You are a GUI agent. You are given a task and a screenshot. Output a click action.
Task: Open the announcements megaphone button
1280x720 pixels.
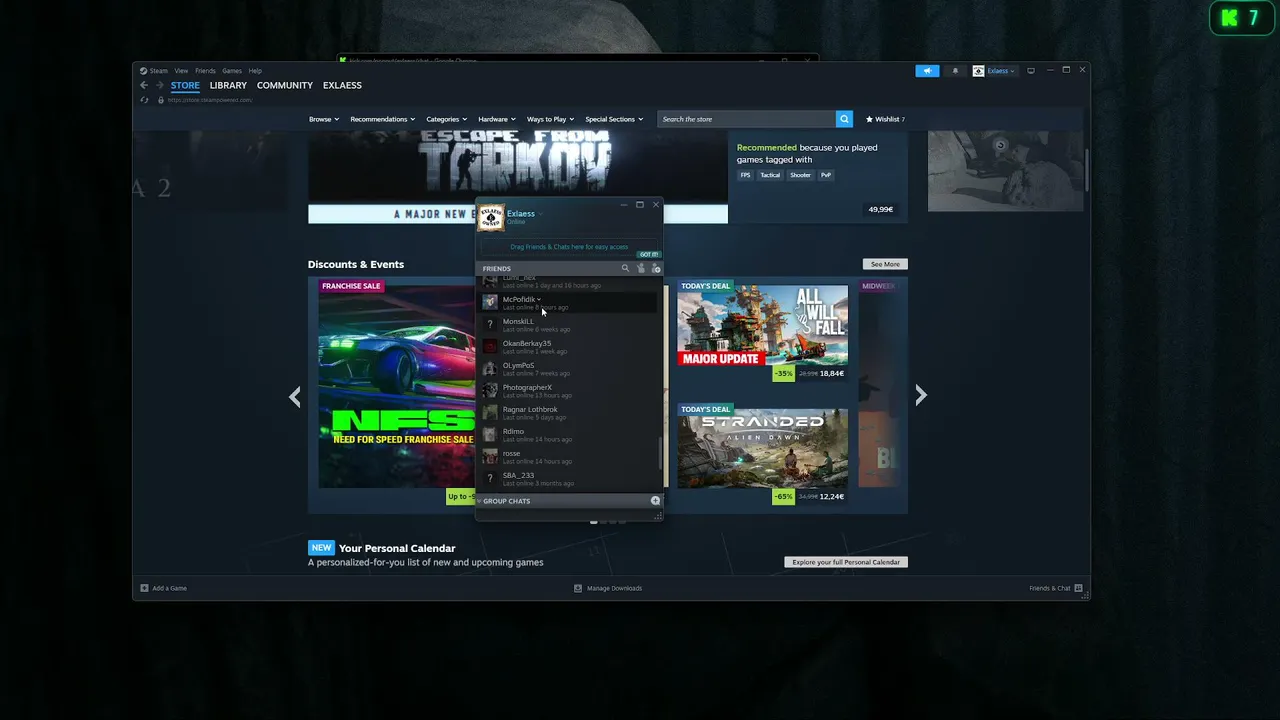point(927,71)
